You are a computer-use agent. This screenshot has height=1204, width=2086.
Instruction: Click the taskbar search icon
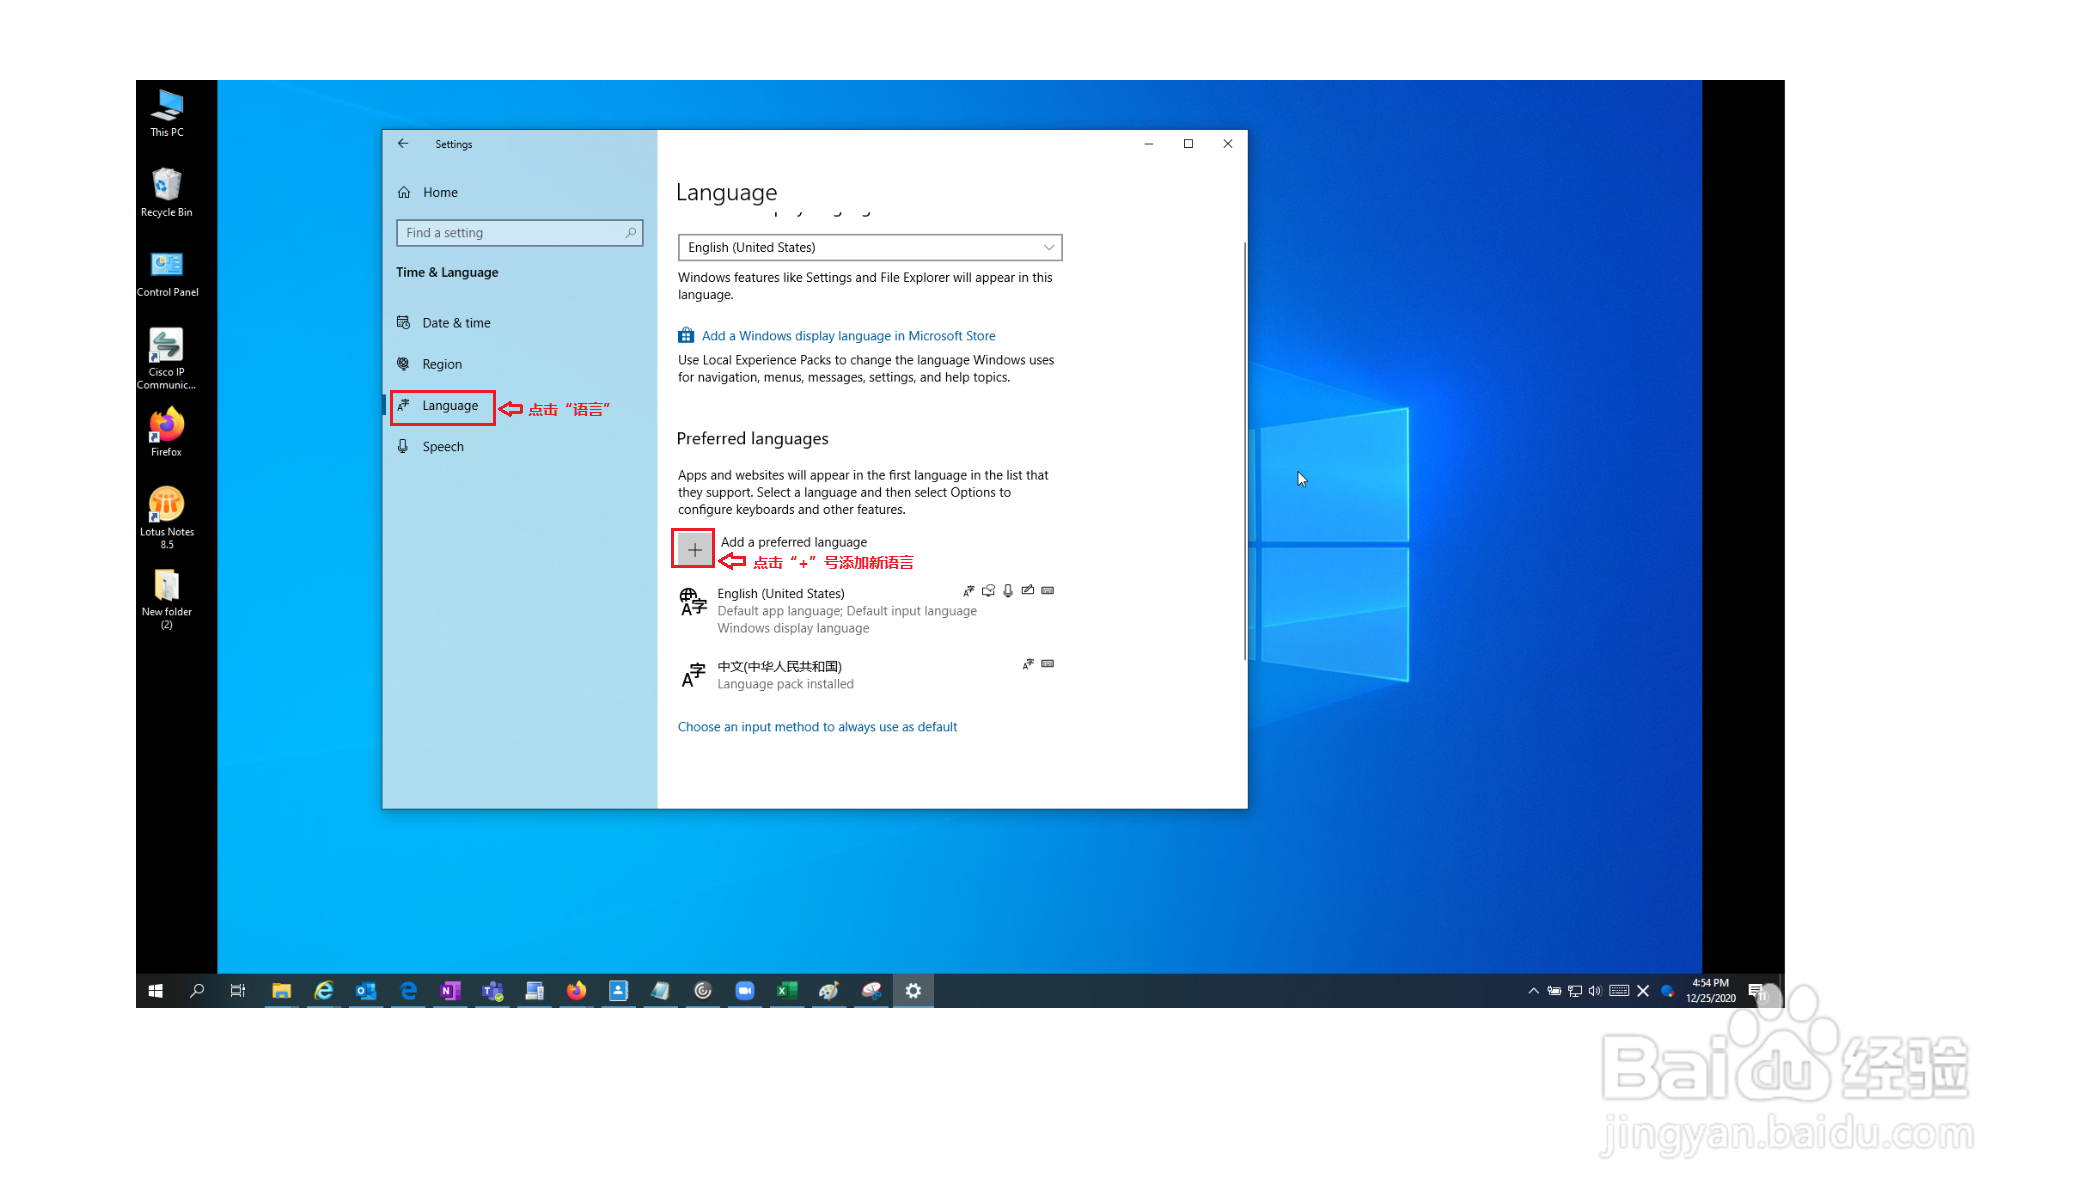click(197, 991)
